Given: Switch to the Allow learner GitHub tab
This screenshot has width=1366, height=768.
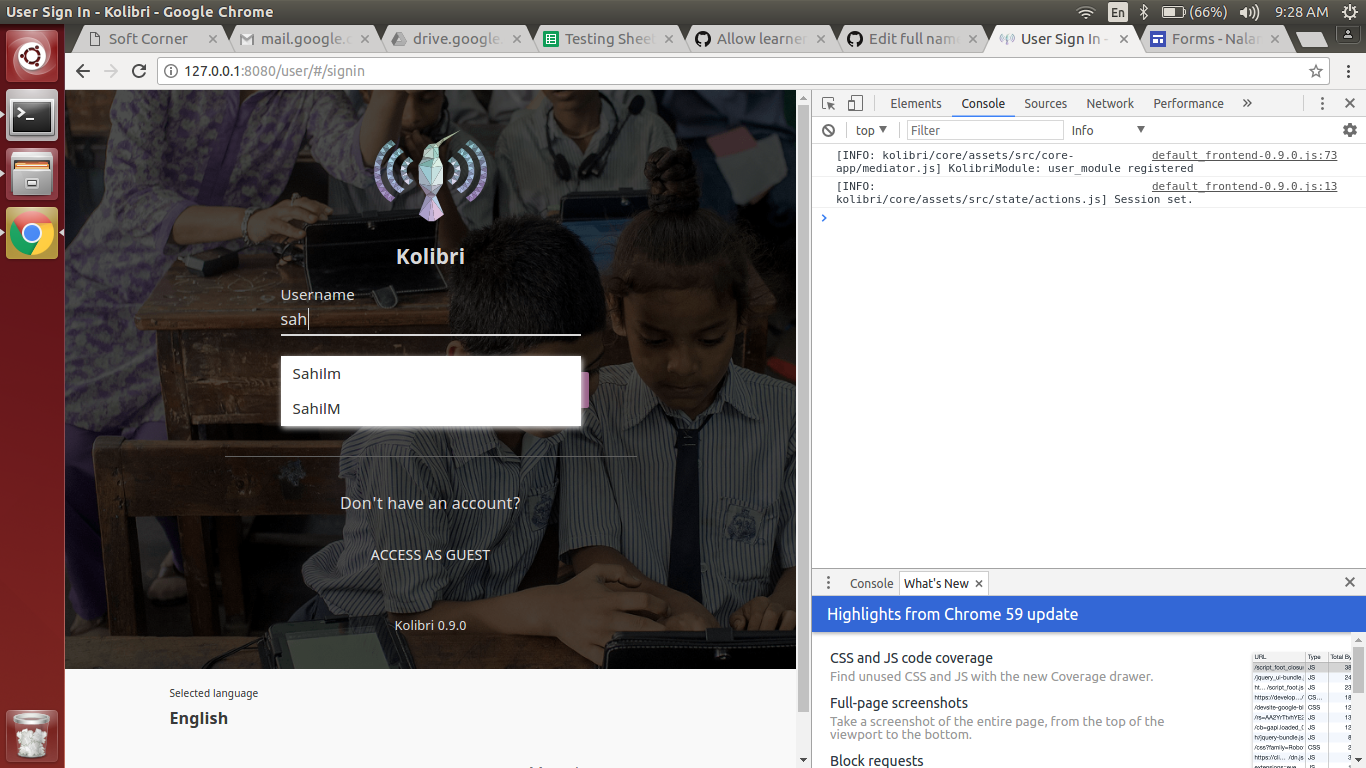Looking at the screenshot, I should click(761, 39).
